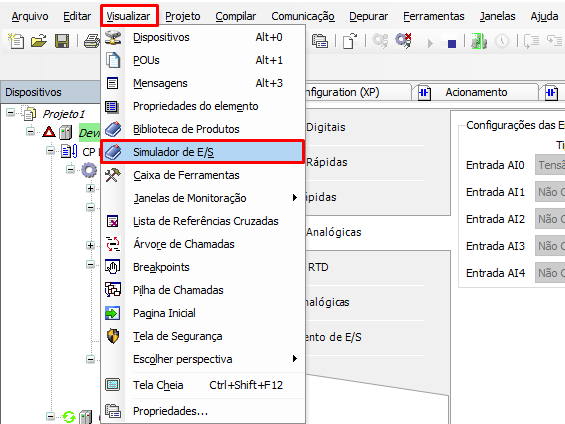Select Dispositivos in the Visualizar menu
This screenshot has height=424, width=565.
point(203,37)
